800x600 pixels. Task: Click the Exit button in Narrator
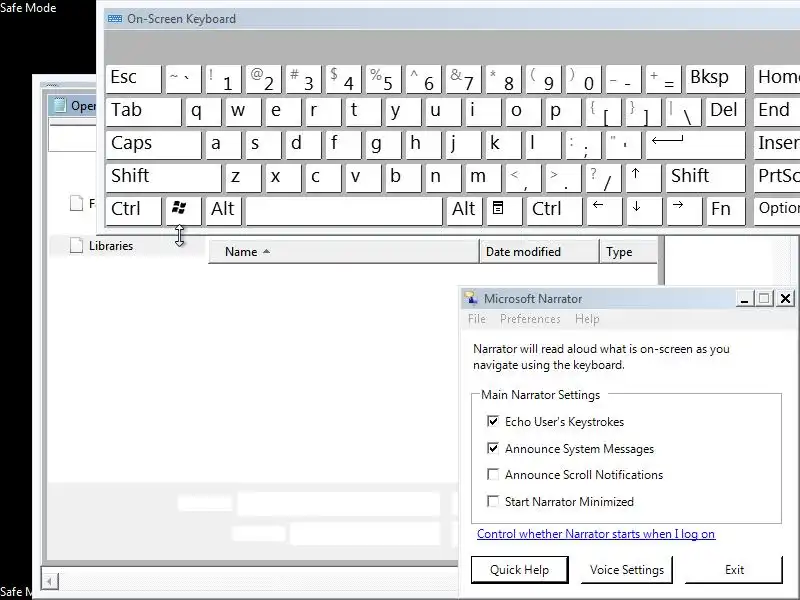click(x=734, y=569)
